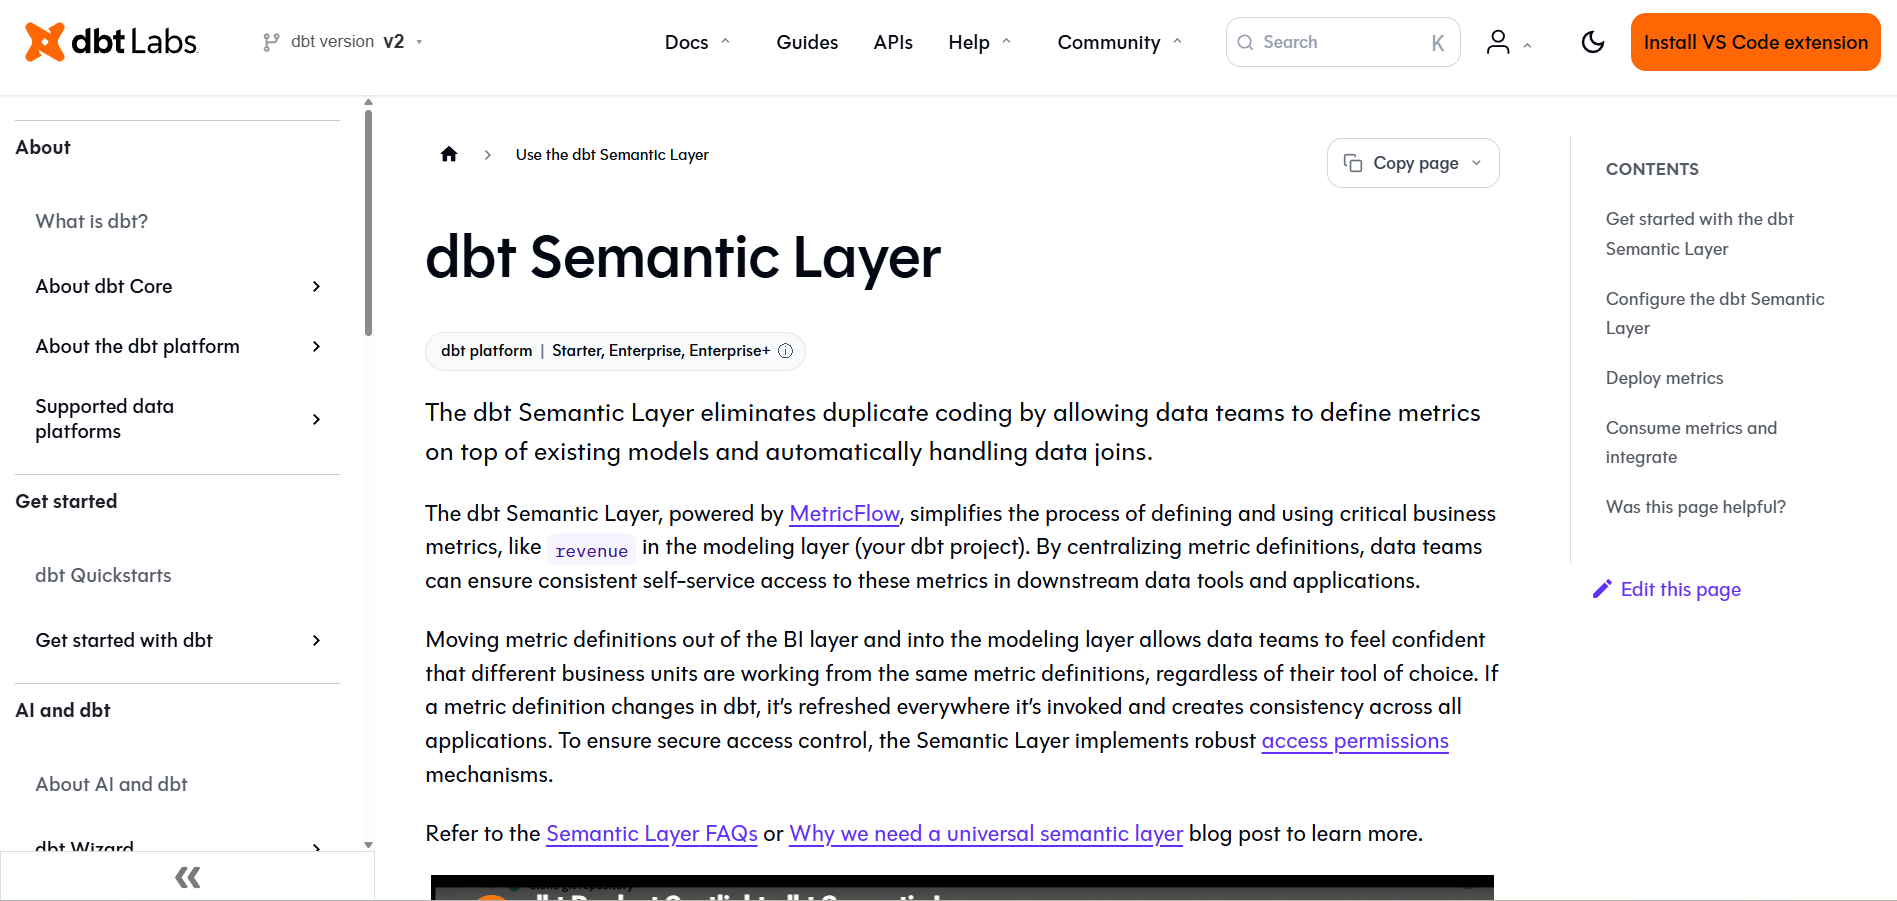
Task: Click the Use the dbt Semantic Layer breadcrumb
Action: pos(612,154)
